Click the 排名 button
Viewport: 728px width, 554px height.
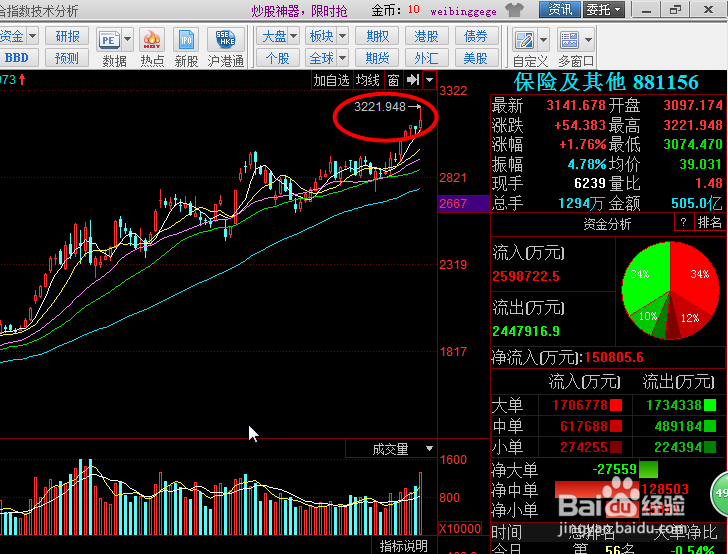pyautogui.click(x=709, y=222)
